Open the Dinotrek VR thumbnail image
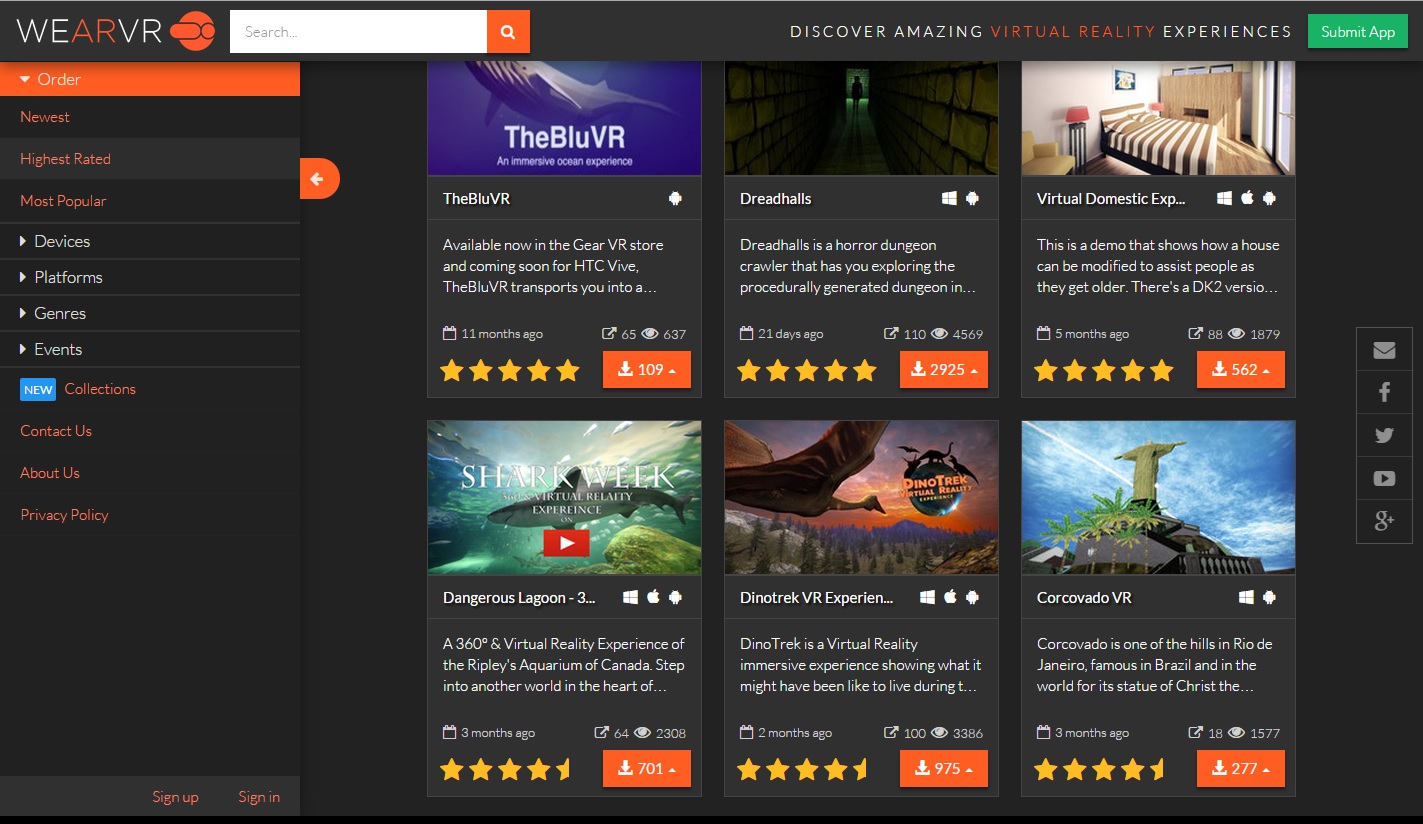Image resolution: width=1423 pixels, height=824 pixels. 862,498
